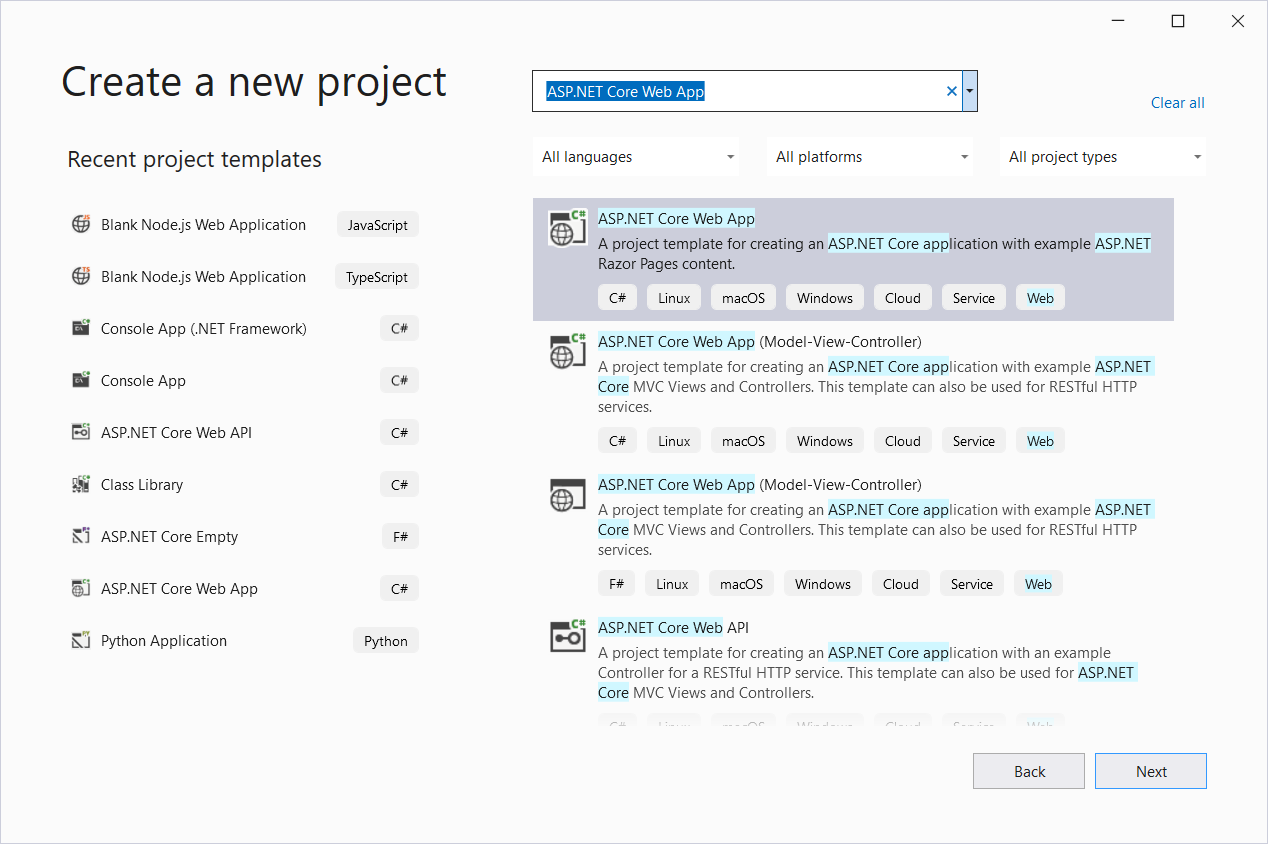Select the ASP.NET Core Web App Razor Pages template
Screen dimensions: 1268x844
click(x=853, y=259)
